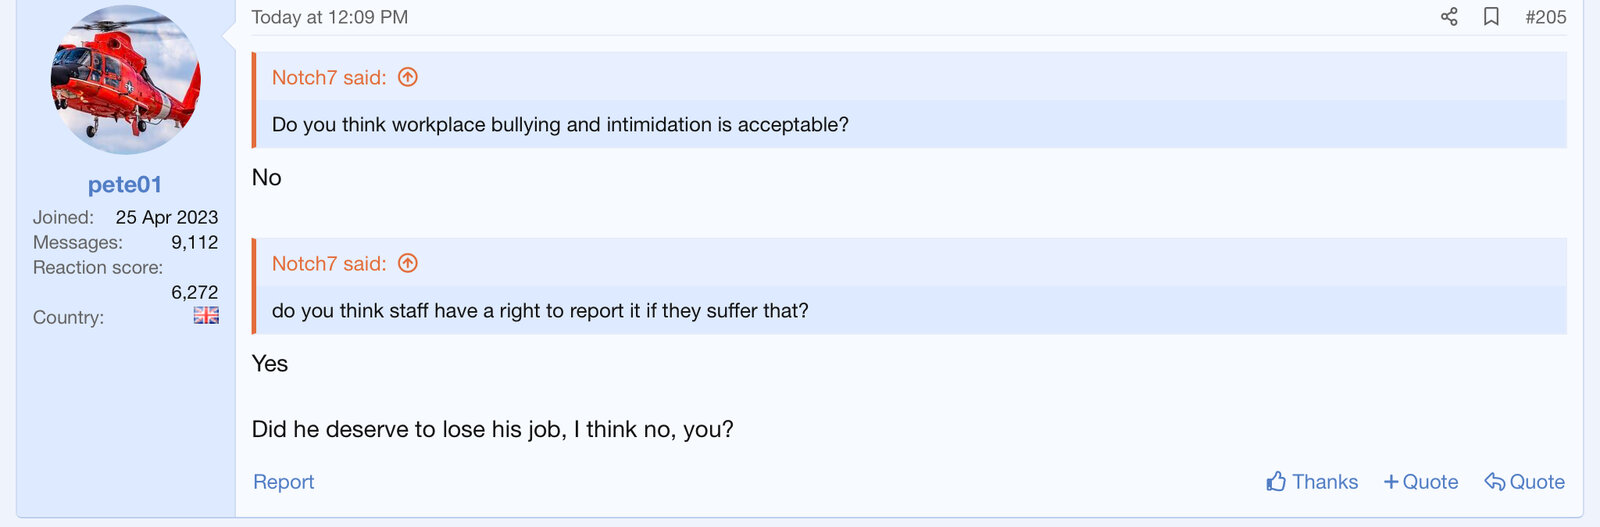Click first 'Notch7 said:' quote header
This screenshot has width=1600, height=527.
[329, 78]
